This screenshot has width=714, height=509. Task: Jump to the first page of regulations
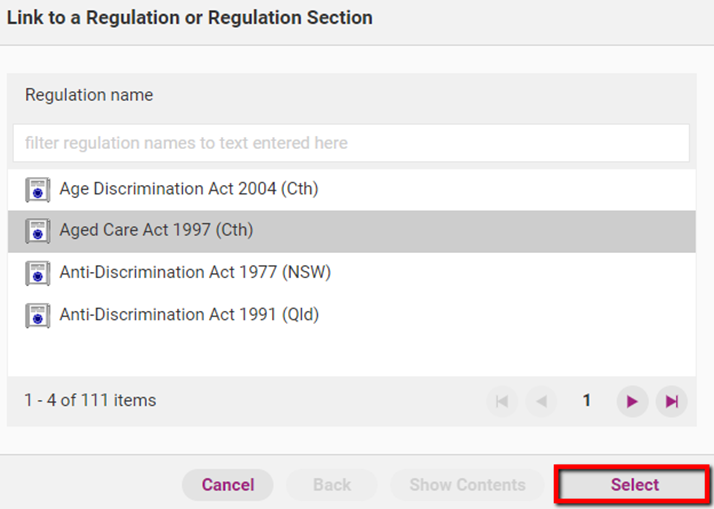(x=502, y=401)
